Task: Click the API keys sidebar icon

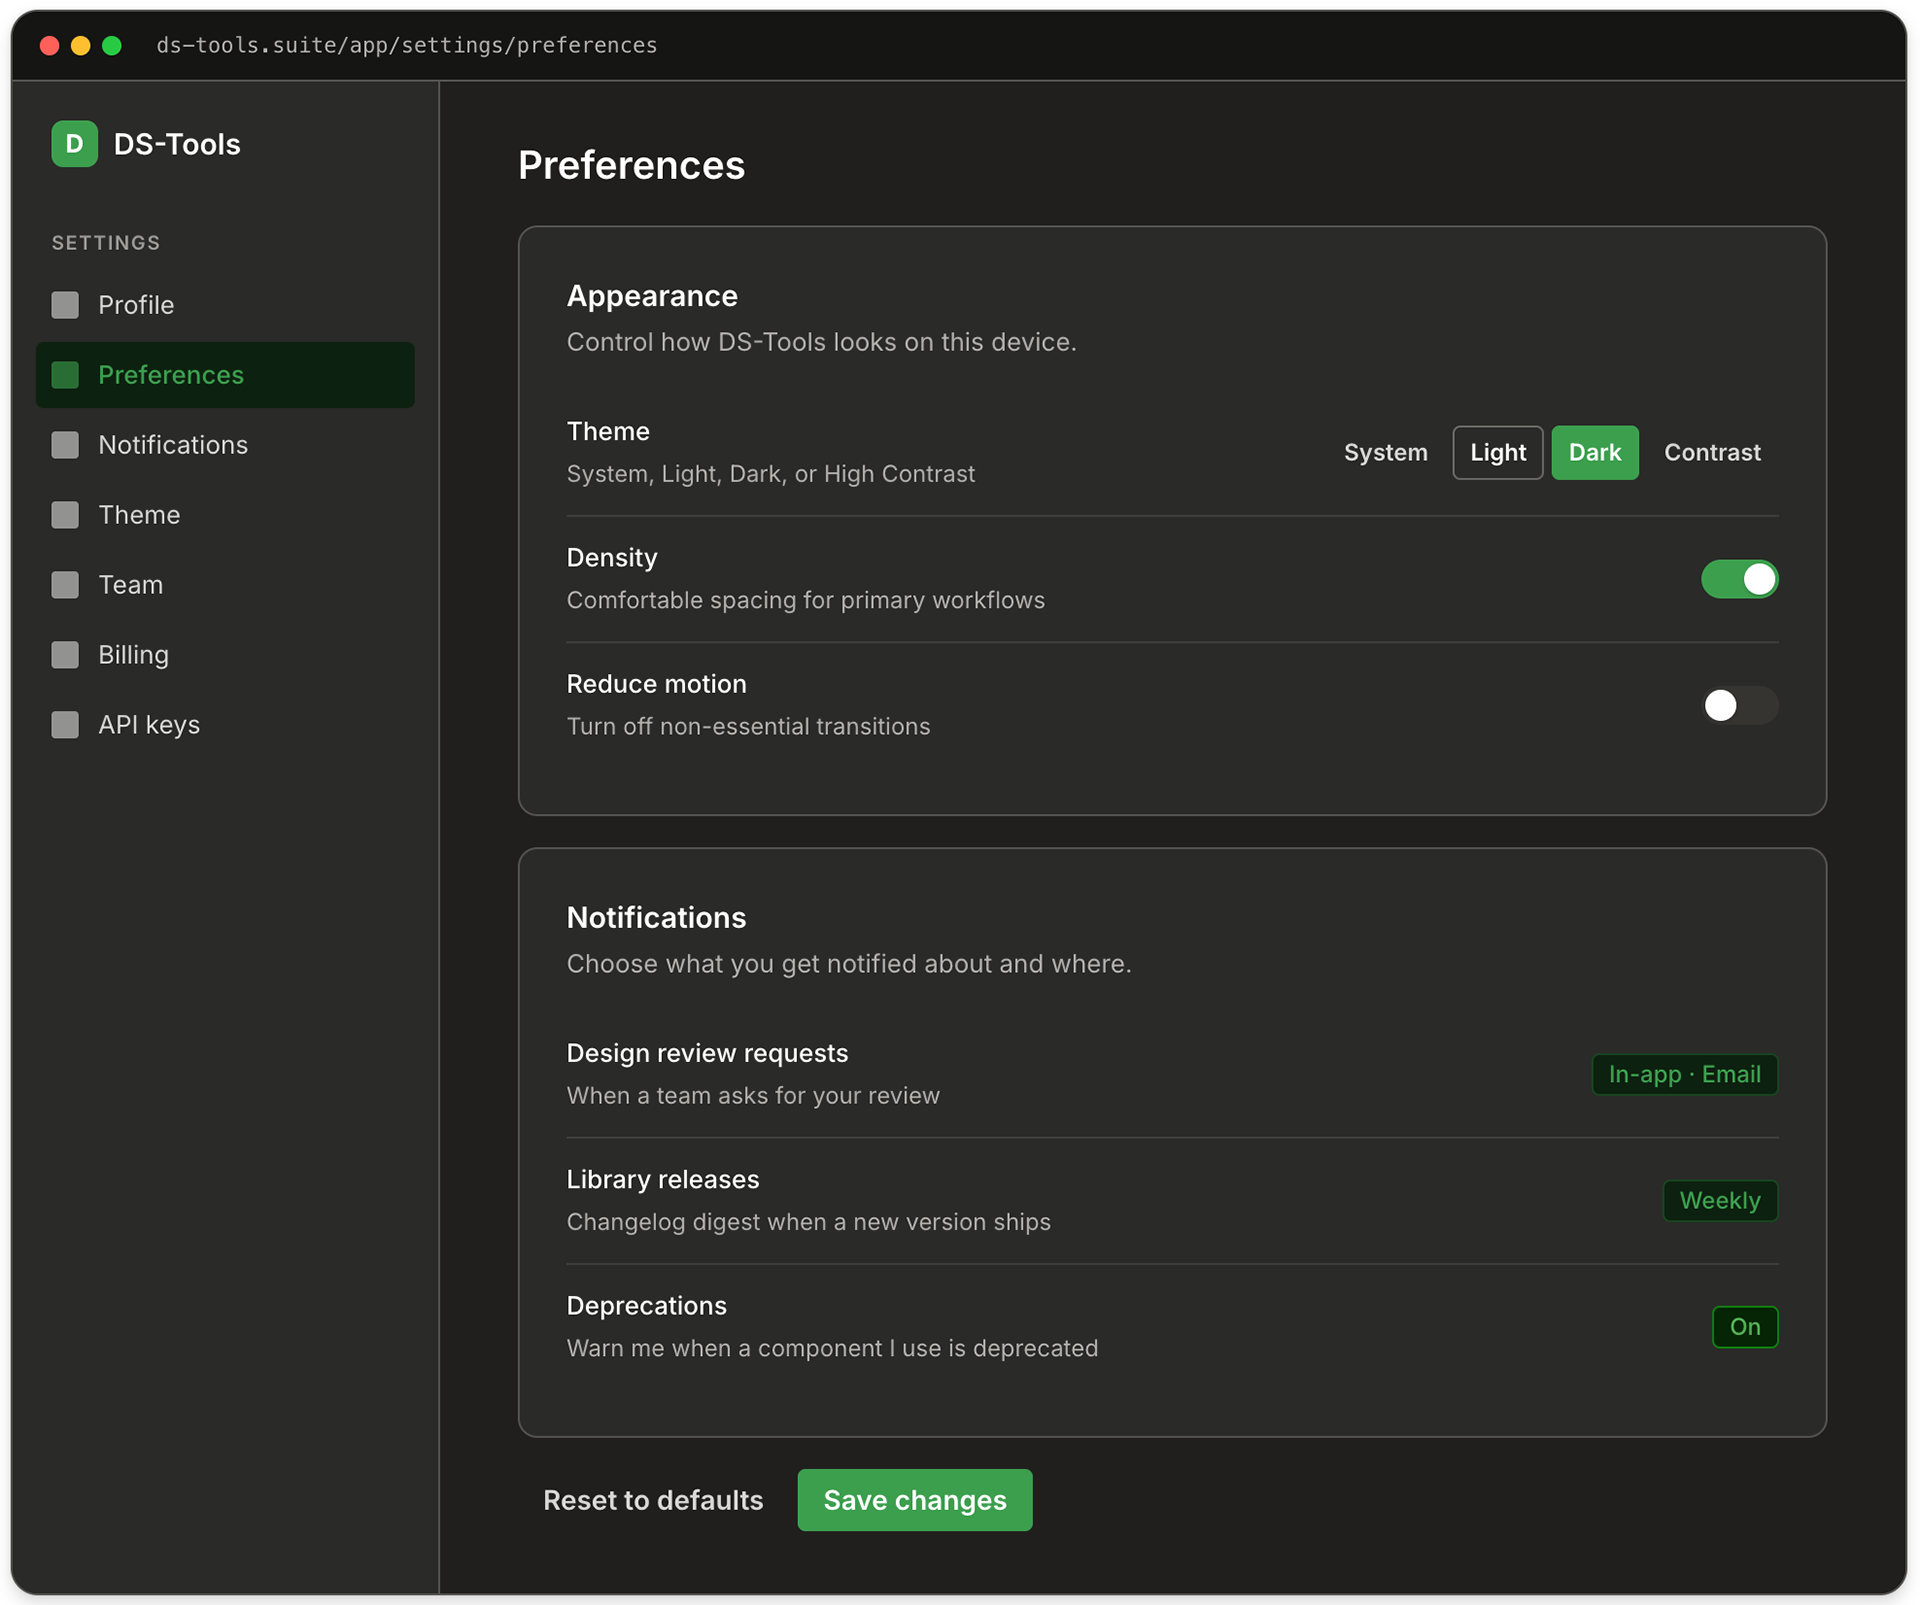Action: point(65,725)
